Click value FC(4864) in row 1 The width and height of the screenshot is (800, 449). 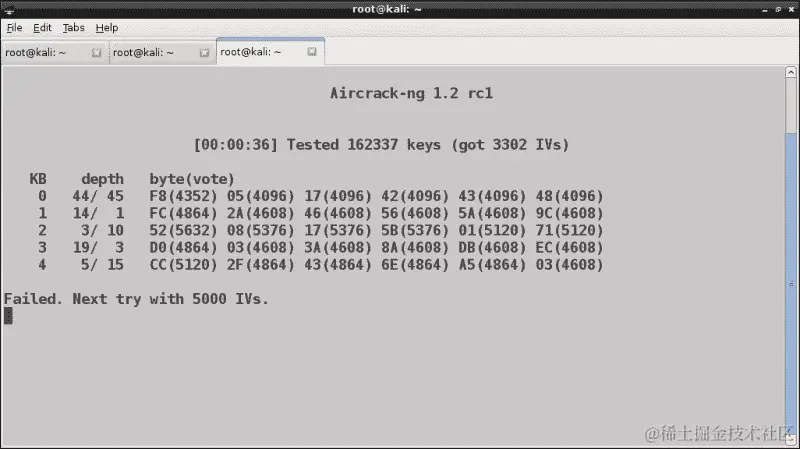click(x=183, y=213)
